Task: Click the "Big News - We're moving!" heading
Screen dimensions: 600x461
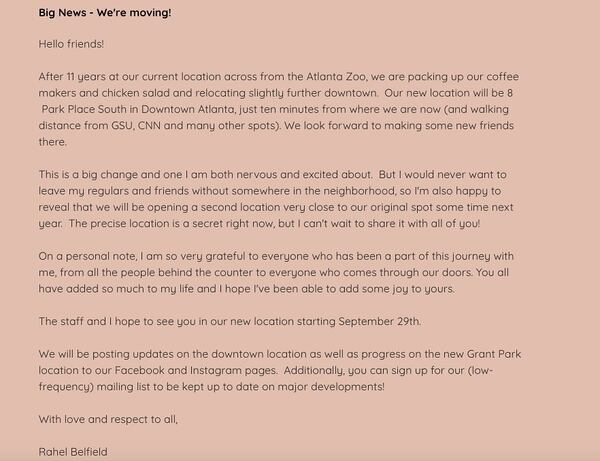Action: (x=105, y=13)
